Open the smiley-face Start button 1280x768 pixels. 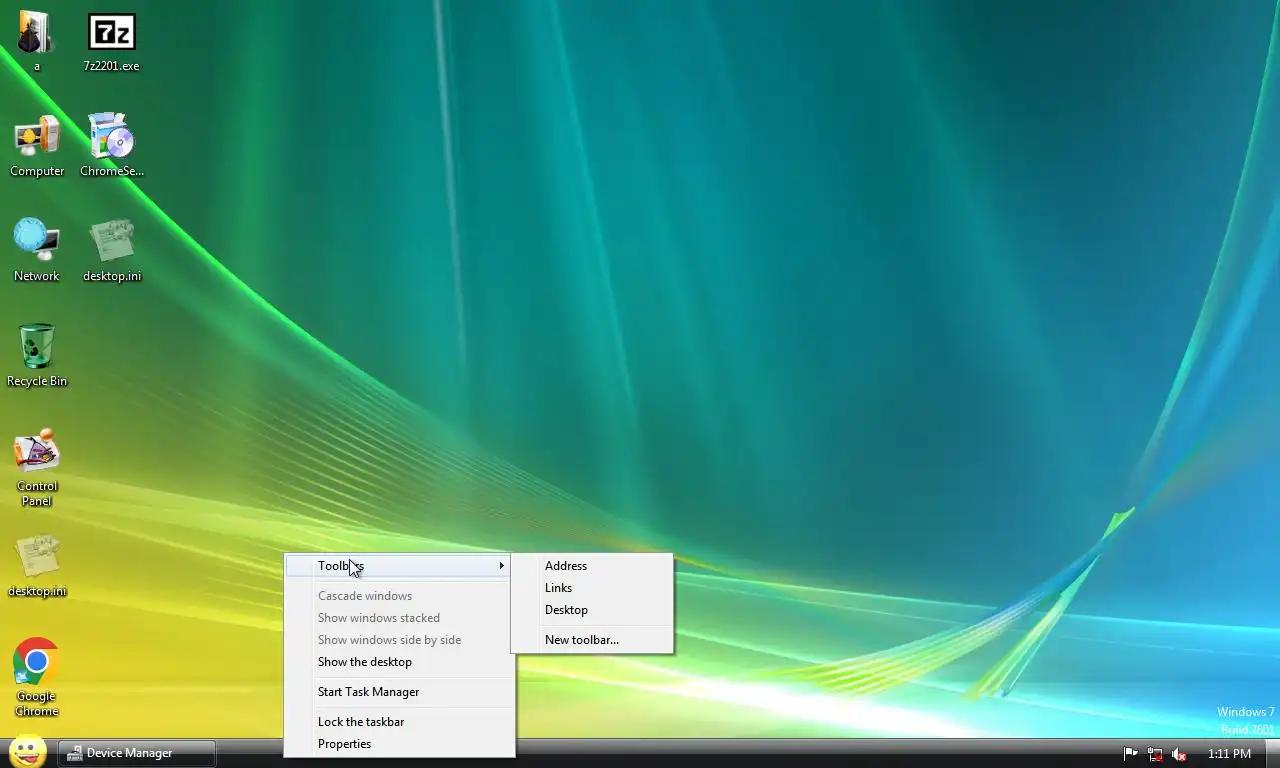coord(27,752)
